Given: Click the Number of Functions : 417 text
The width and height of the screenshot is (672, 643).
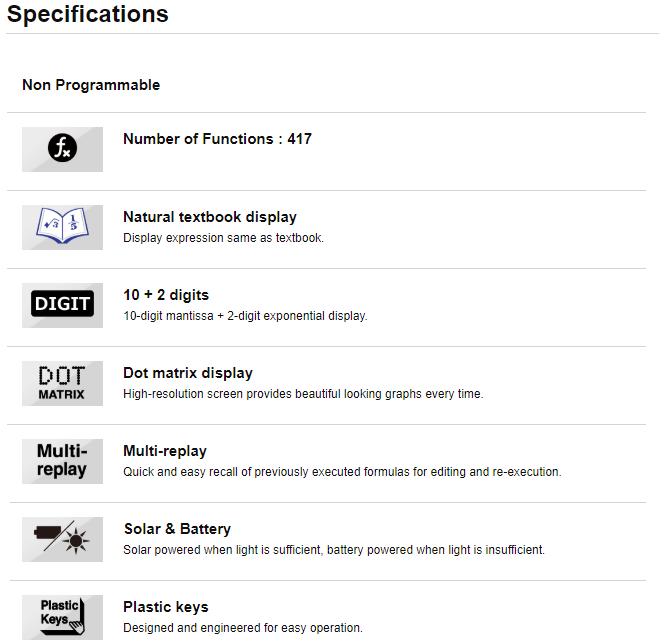Looking at the screenshot, I should point(218,139).
